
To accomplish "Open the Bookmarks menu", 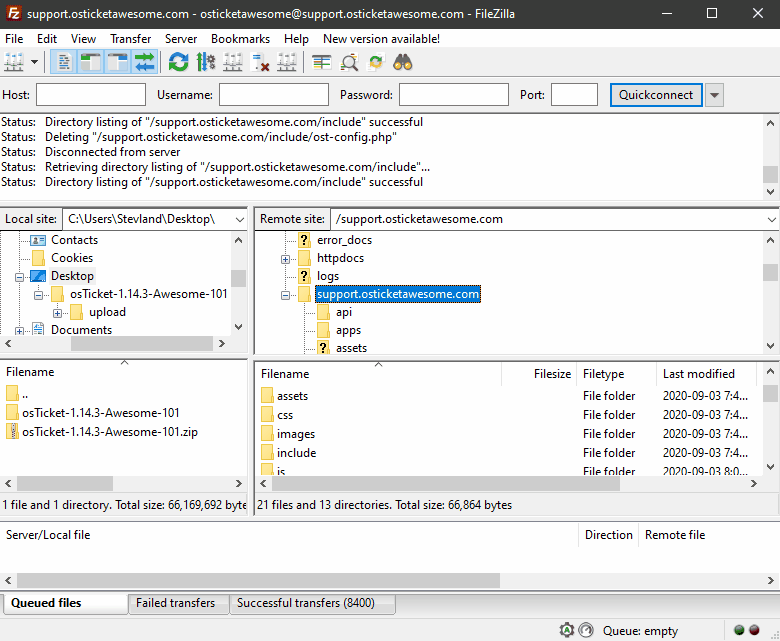I will click(240, 39).
